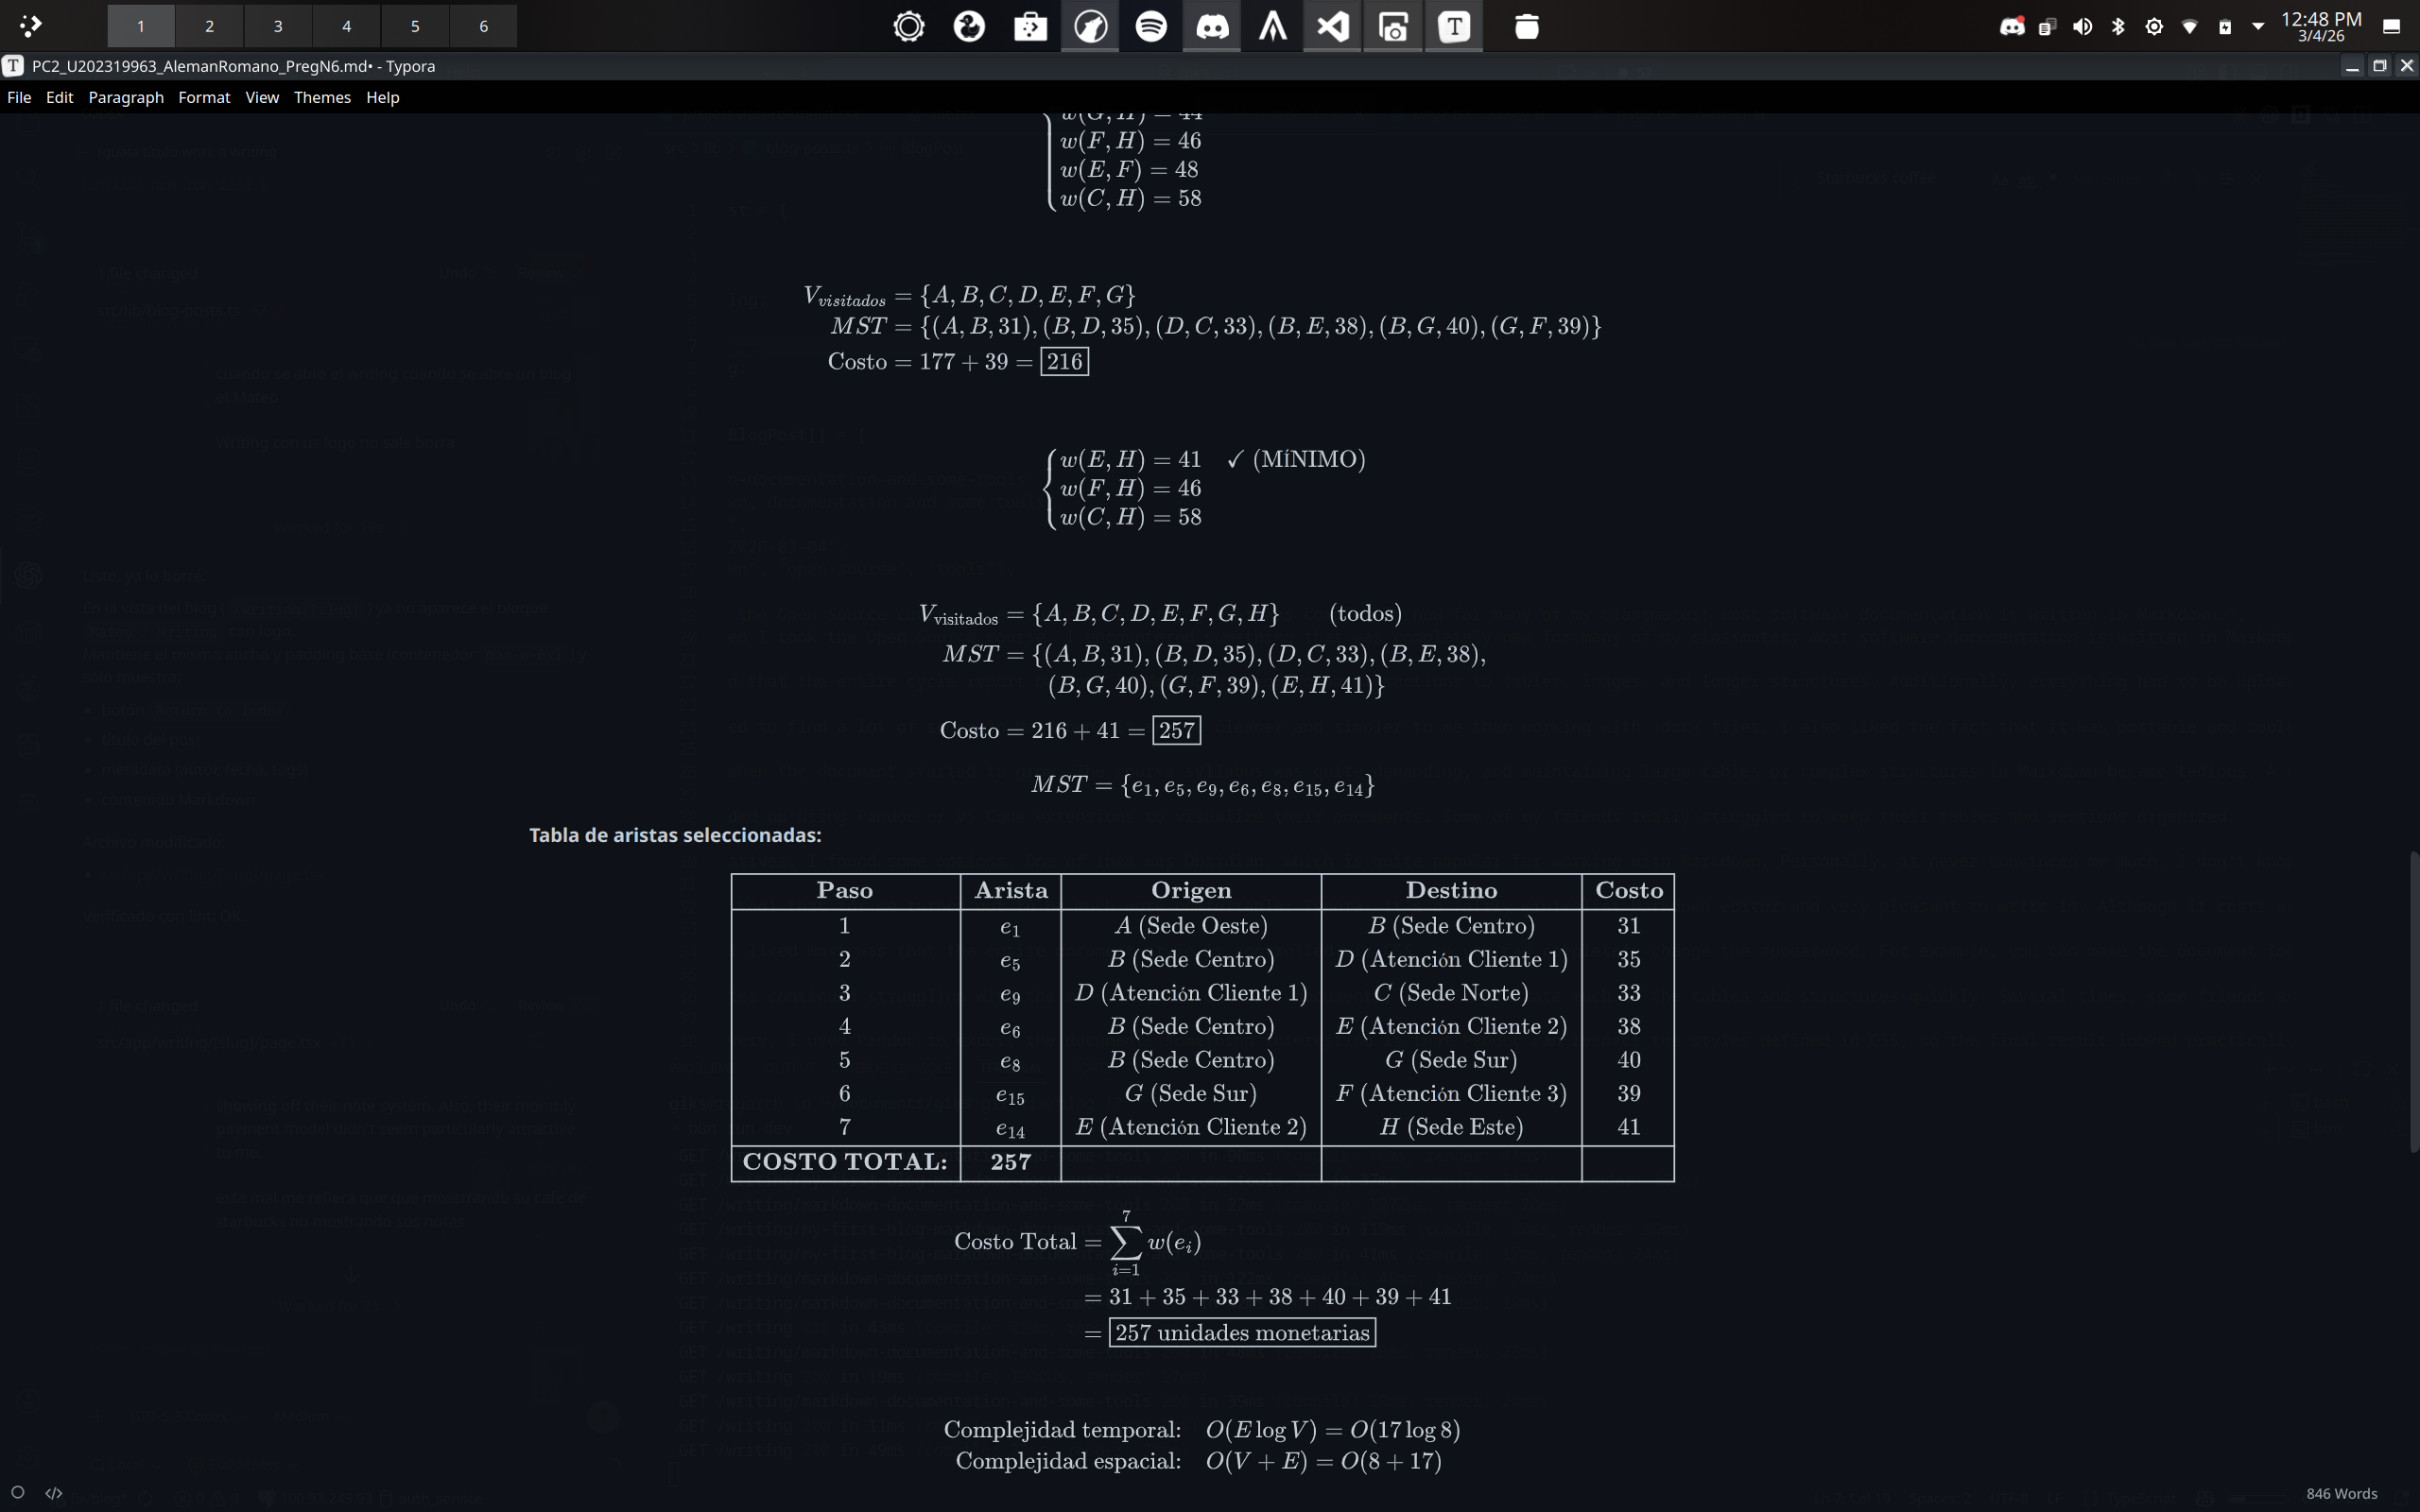
Task: Open Discord from the top panel
Action: click(1212, 26)
